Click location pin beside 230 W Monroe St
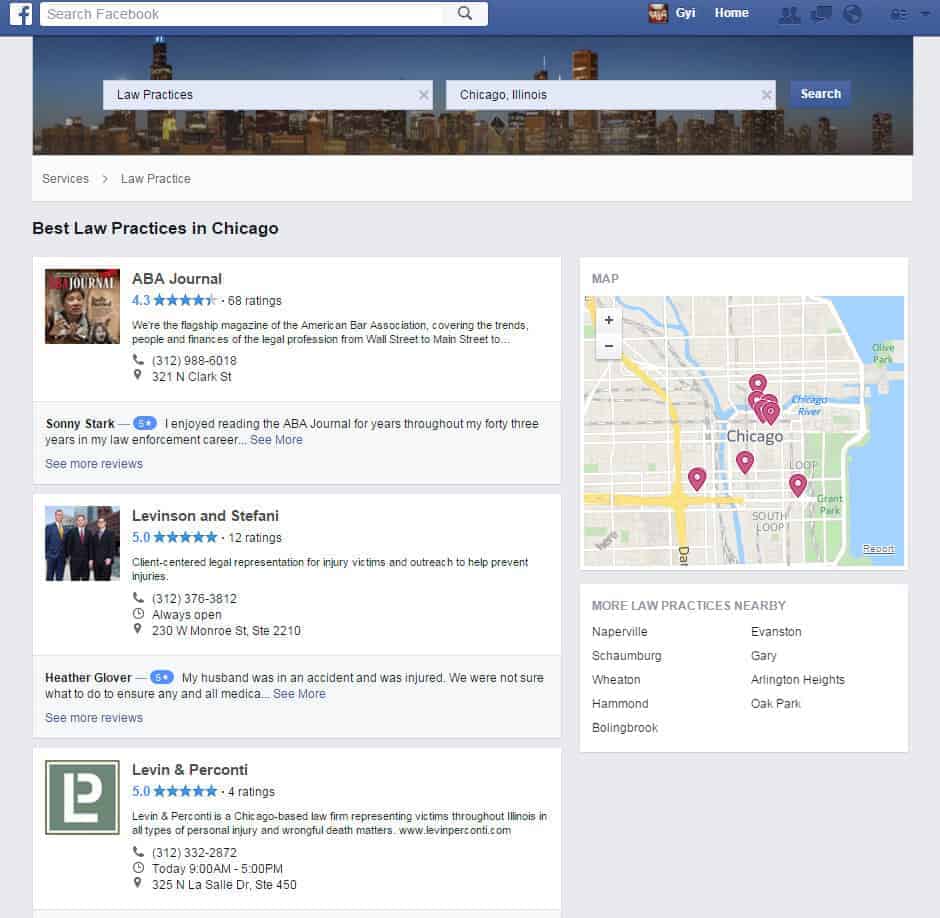The image size is (940, 918). point(138,629)
